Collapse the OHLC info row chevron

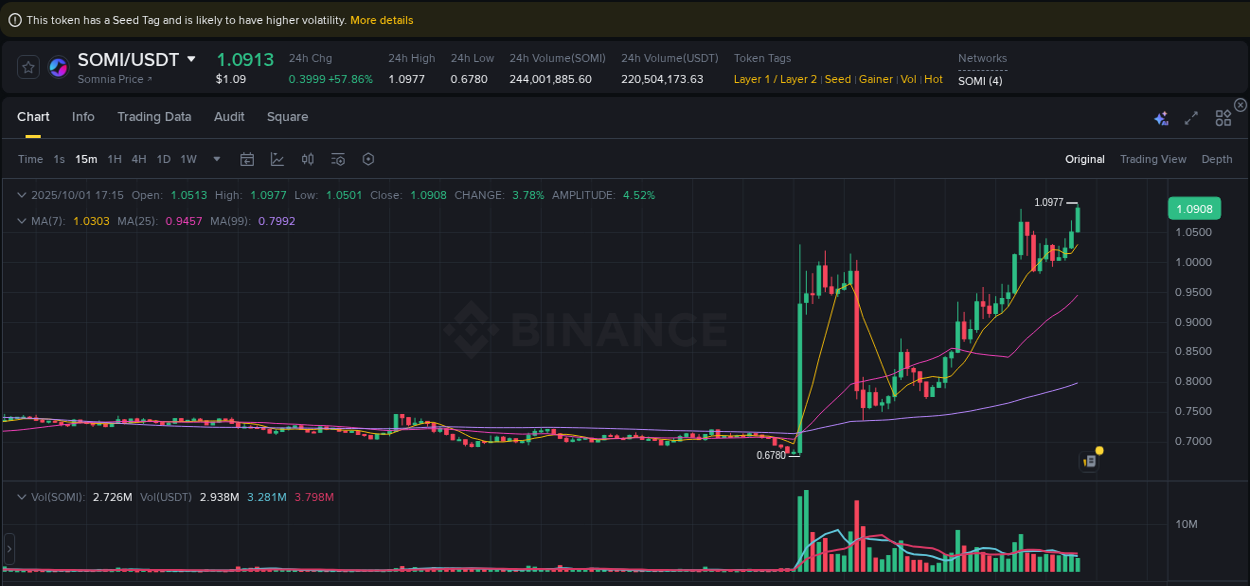22,195
